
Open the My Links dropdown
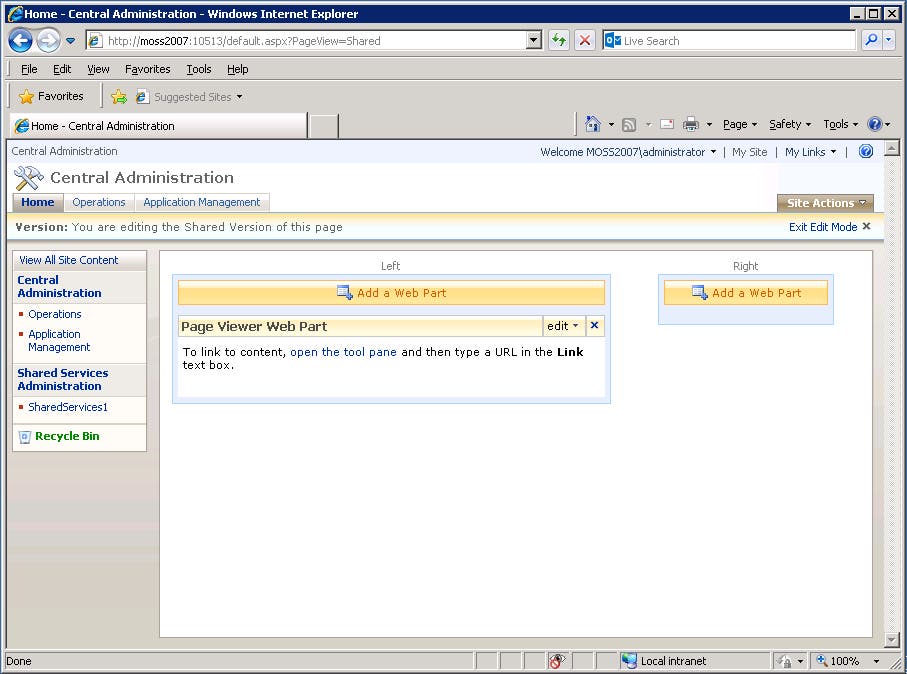(810, 151)
